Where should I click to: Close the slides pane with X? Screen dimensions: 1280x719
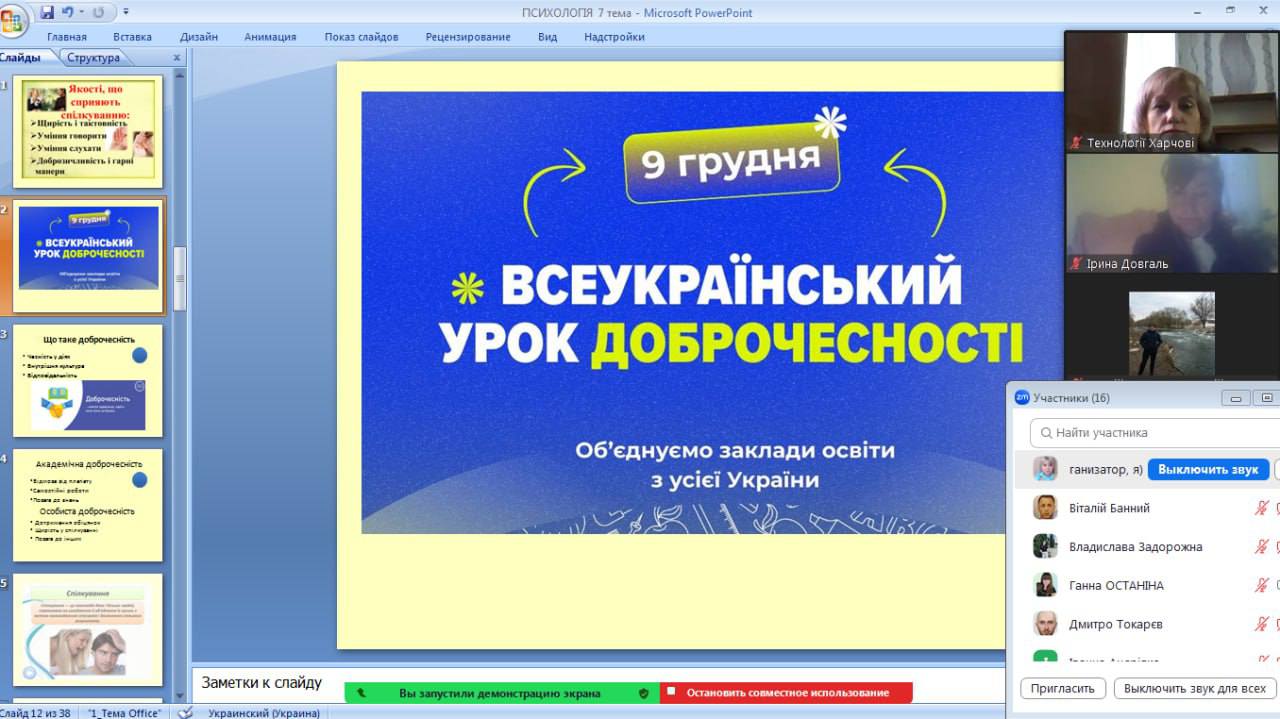pyautogui.click(x=177, y=58)
